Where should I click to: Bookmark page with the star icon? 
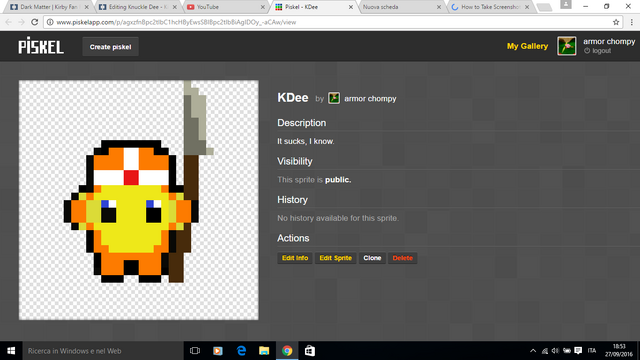click(x=616, y=22)
